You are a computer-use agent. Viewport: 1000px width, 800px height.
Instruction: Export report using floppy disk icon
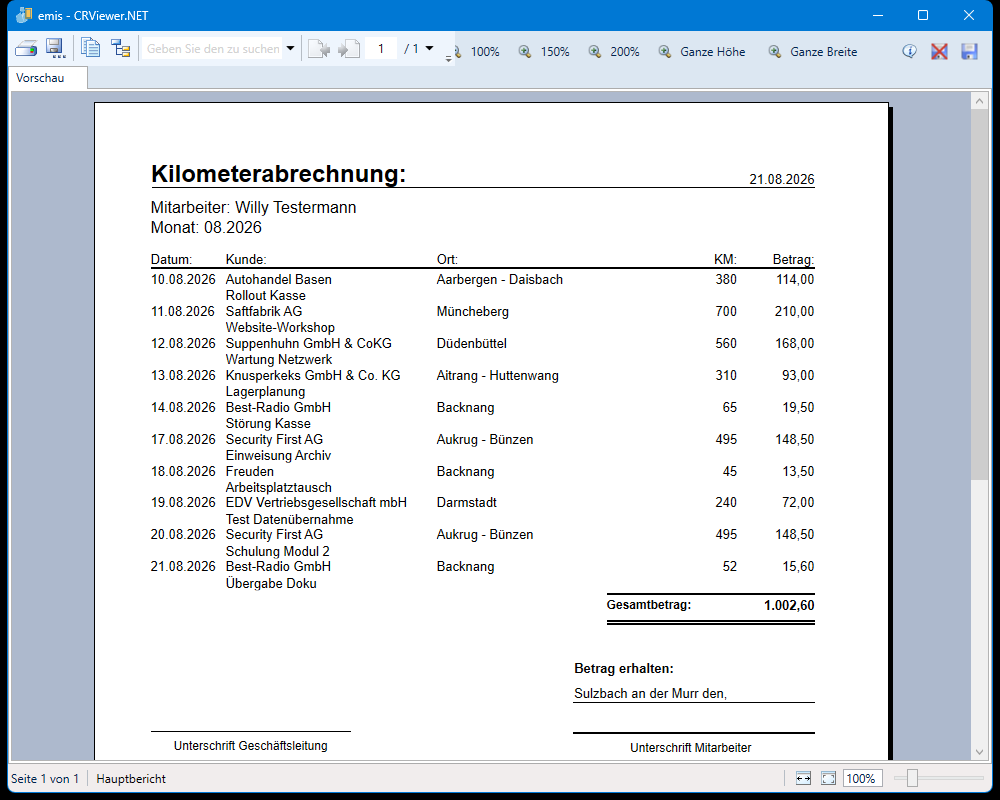55,48
